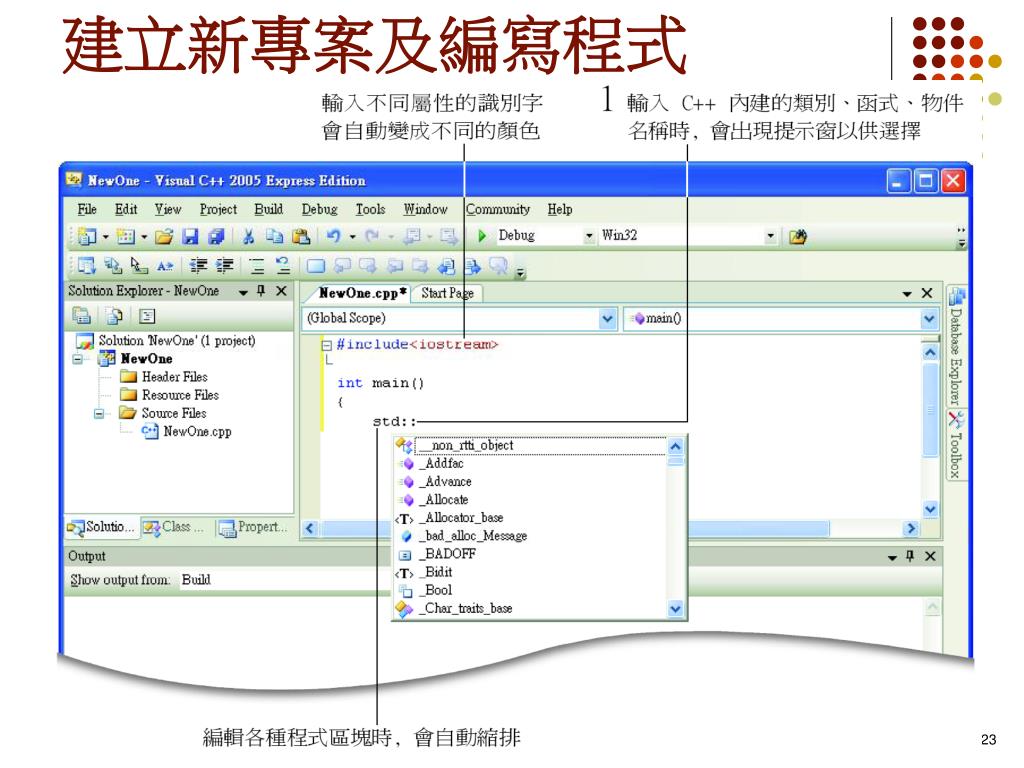Click the Display Word Completion A icon
The height and width of the screenshot is (768, 1024).
pos(165,266)
